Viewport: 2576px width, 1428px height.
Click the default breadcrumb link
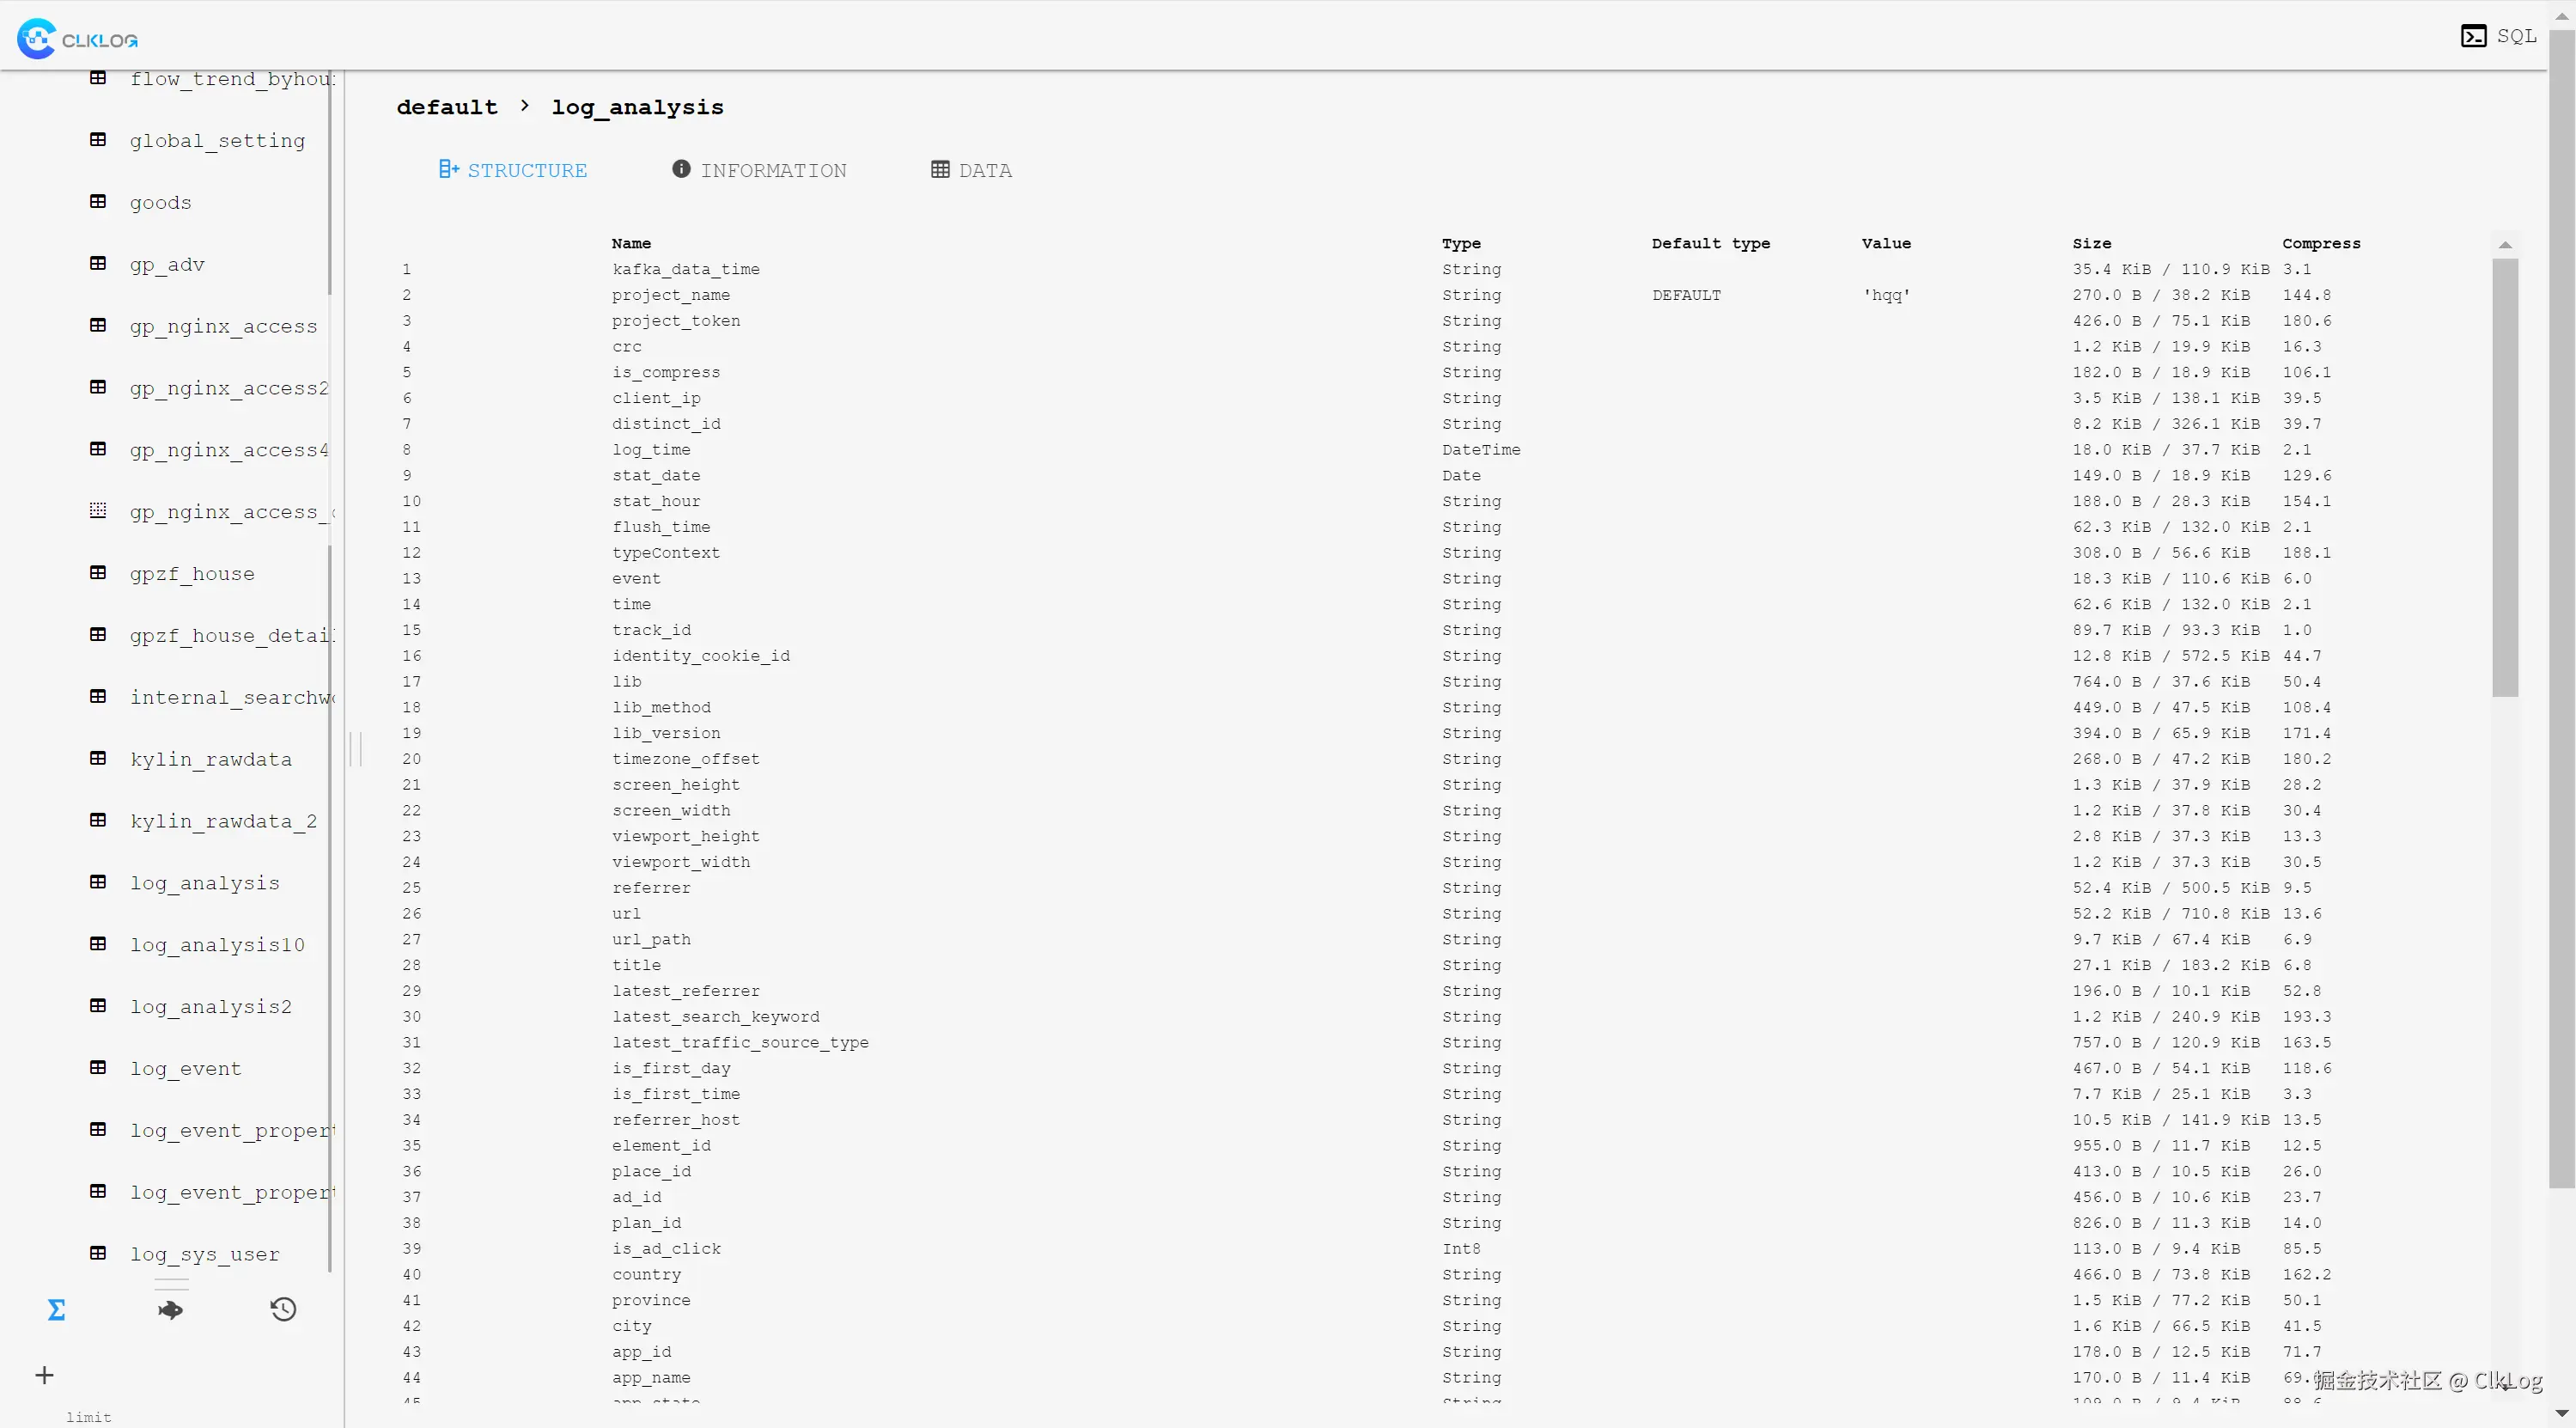(x=447, y=107)
